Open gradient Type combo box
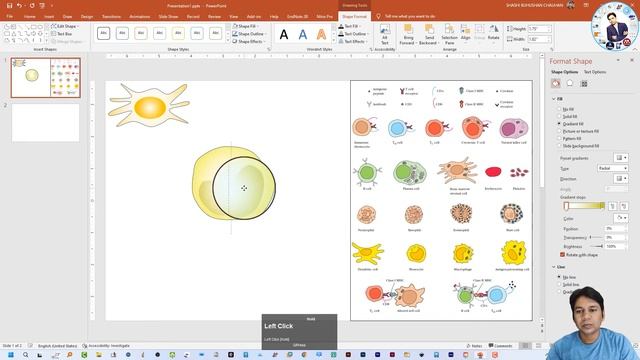This screenshot has width=640, height=360. click(x=613, y=168)
